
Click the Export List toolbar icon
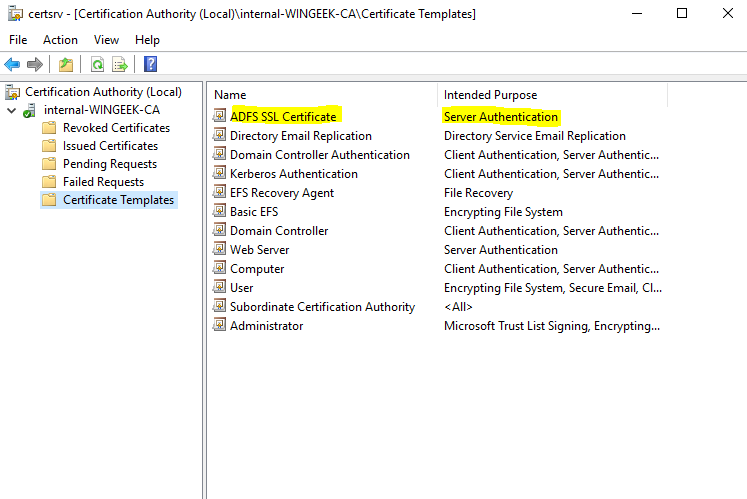pos(120,65)
